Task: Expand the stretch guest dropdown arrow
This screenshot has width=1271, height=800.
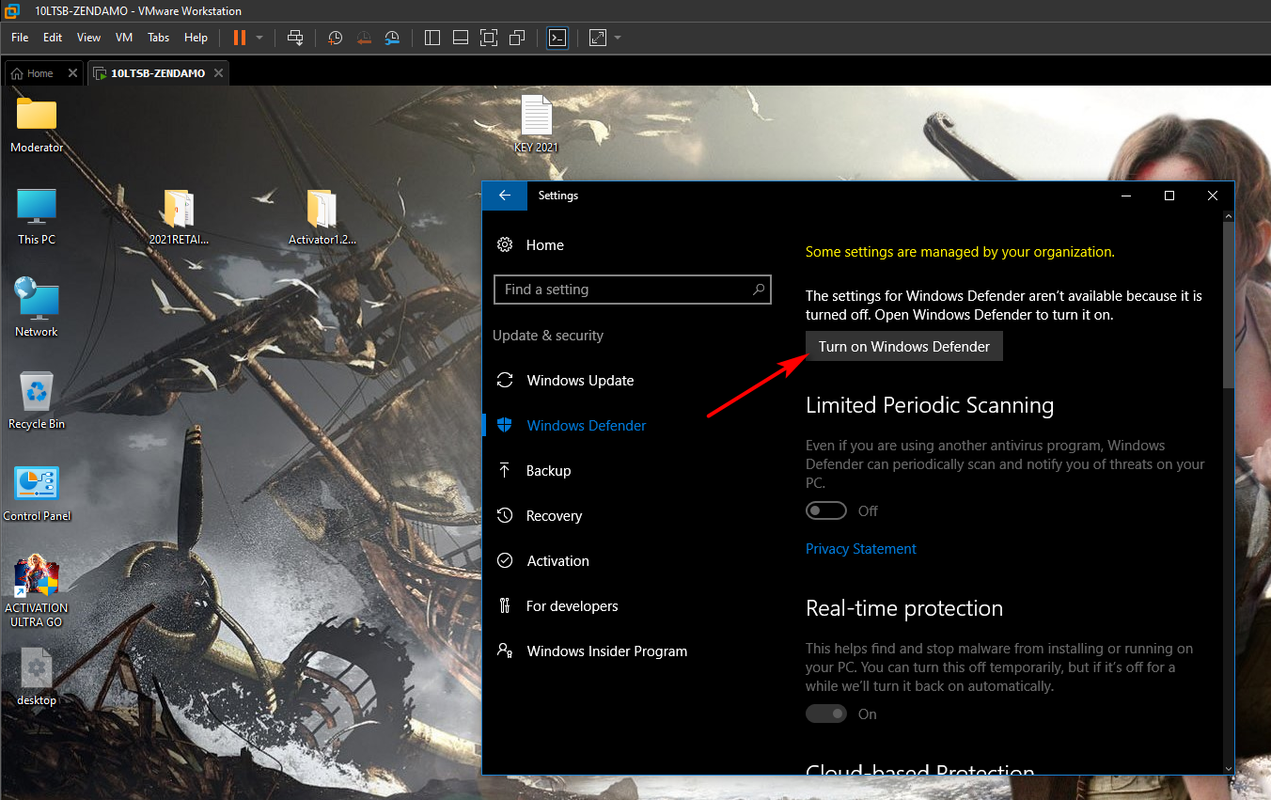Action: pos(618,37)
